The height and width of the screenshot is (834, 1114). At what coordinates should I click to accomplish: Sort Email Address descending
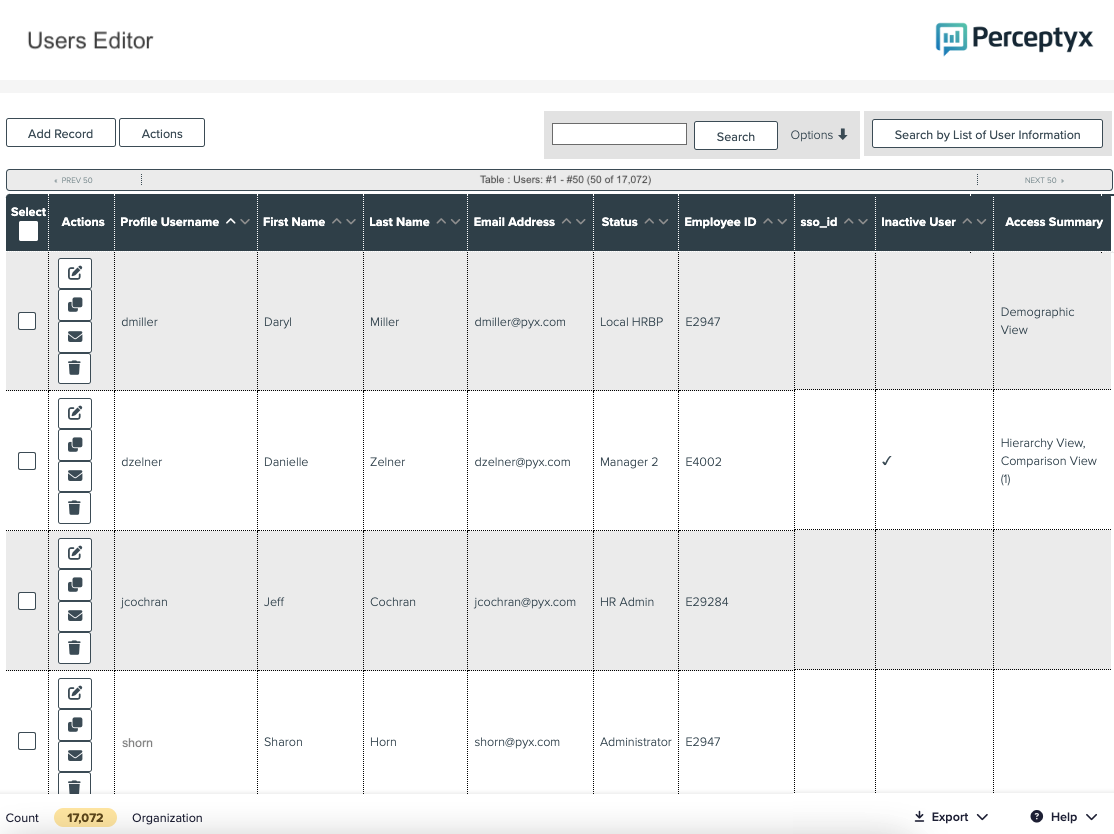click(580, 222)
